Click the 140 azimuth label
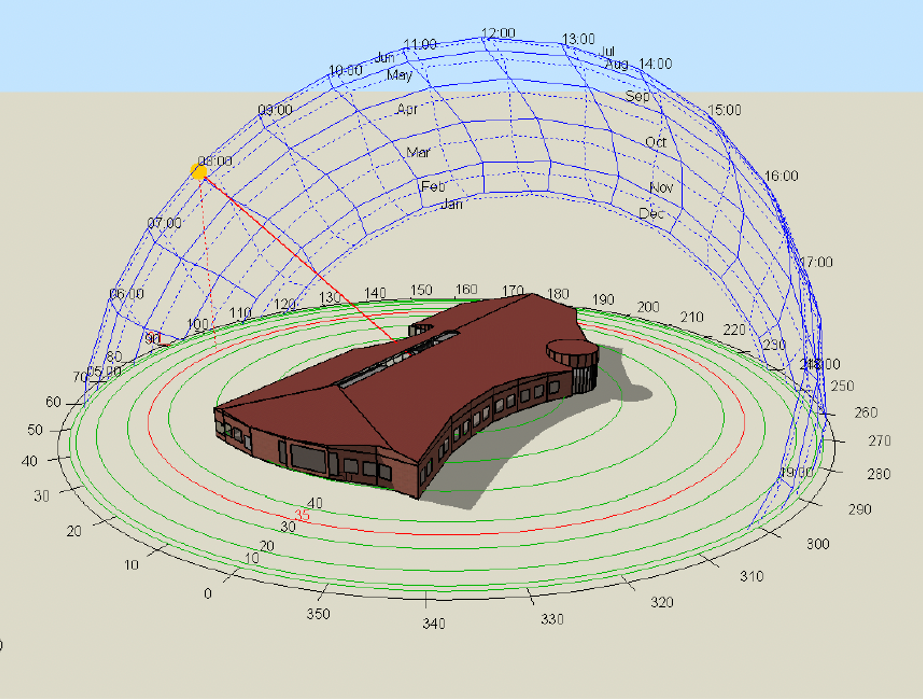The image size is (923, 700). 375,293
